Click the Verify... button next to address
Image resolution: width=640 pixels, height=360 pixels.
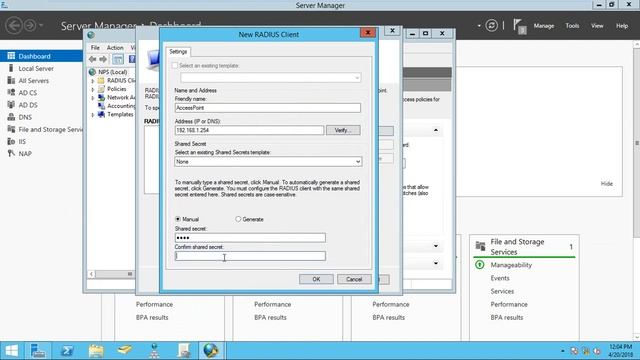343,130
